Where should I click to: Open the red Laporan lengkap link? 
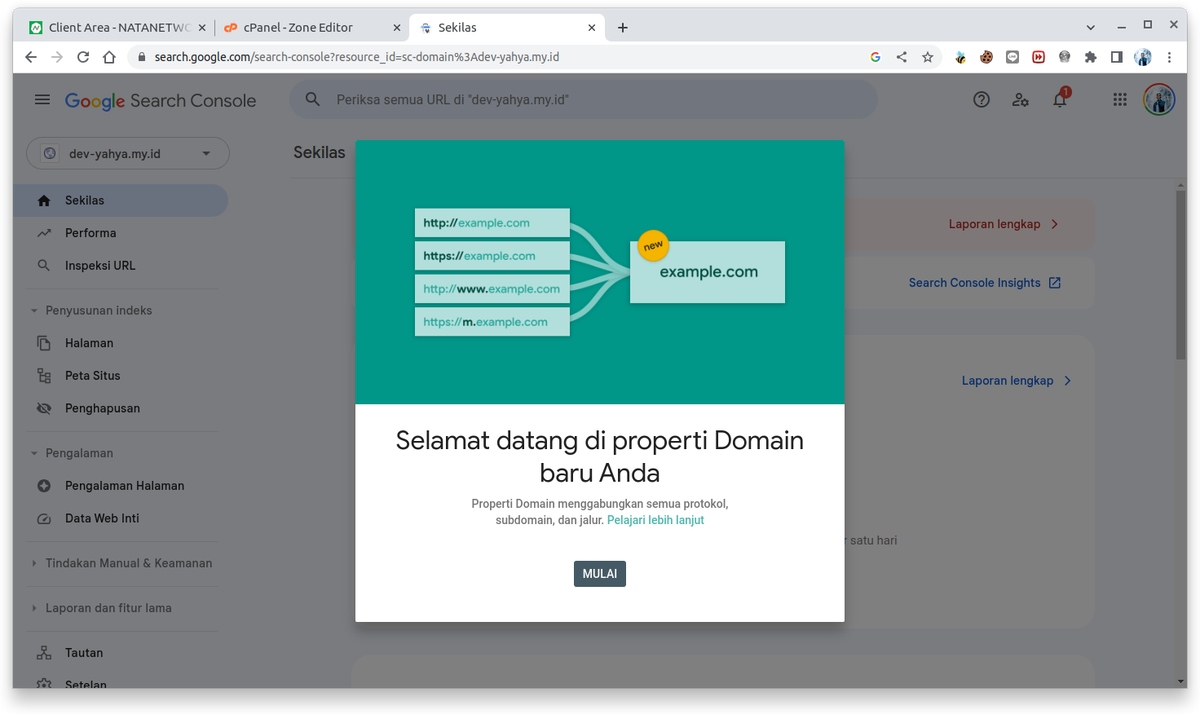pyautogui.click(x=1003, y=224)
